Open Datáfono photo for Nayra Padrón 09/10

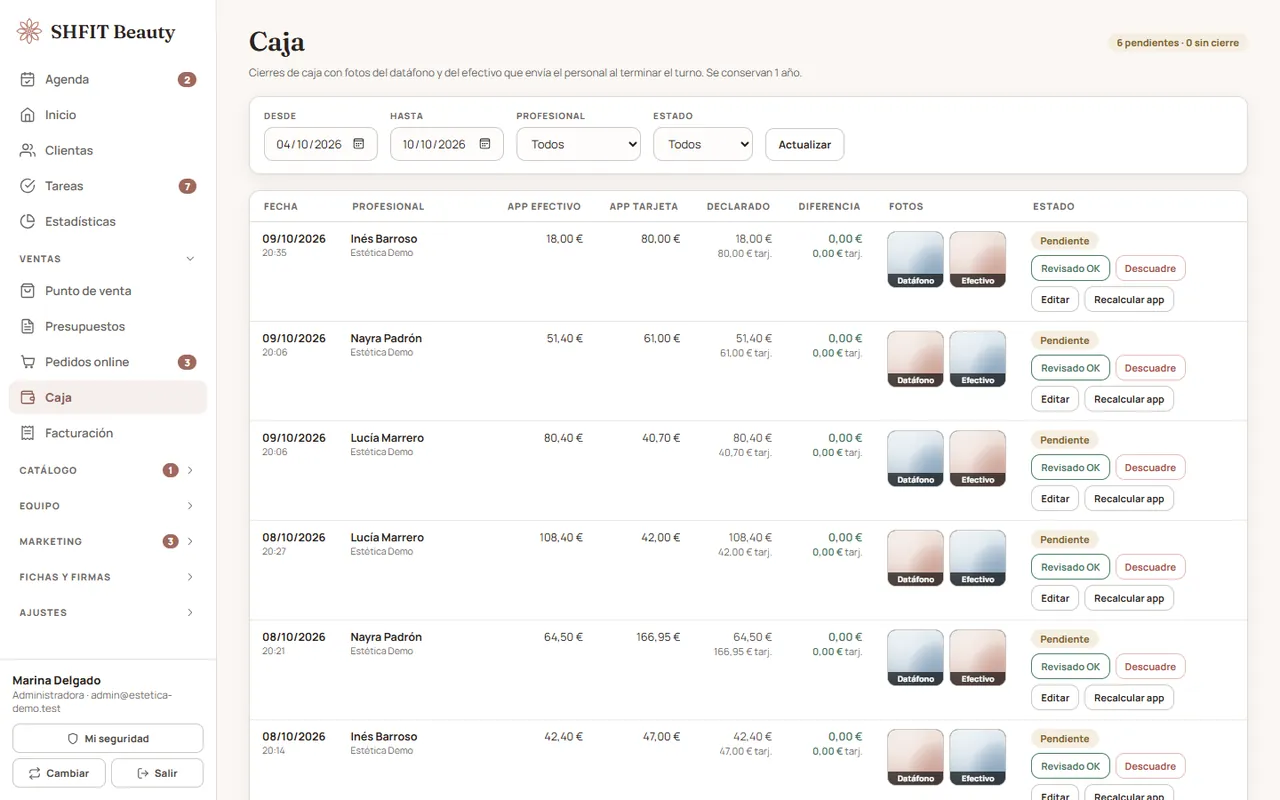915,359
